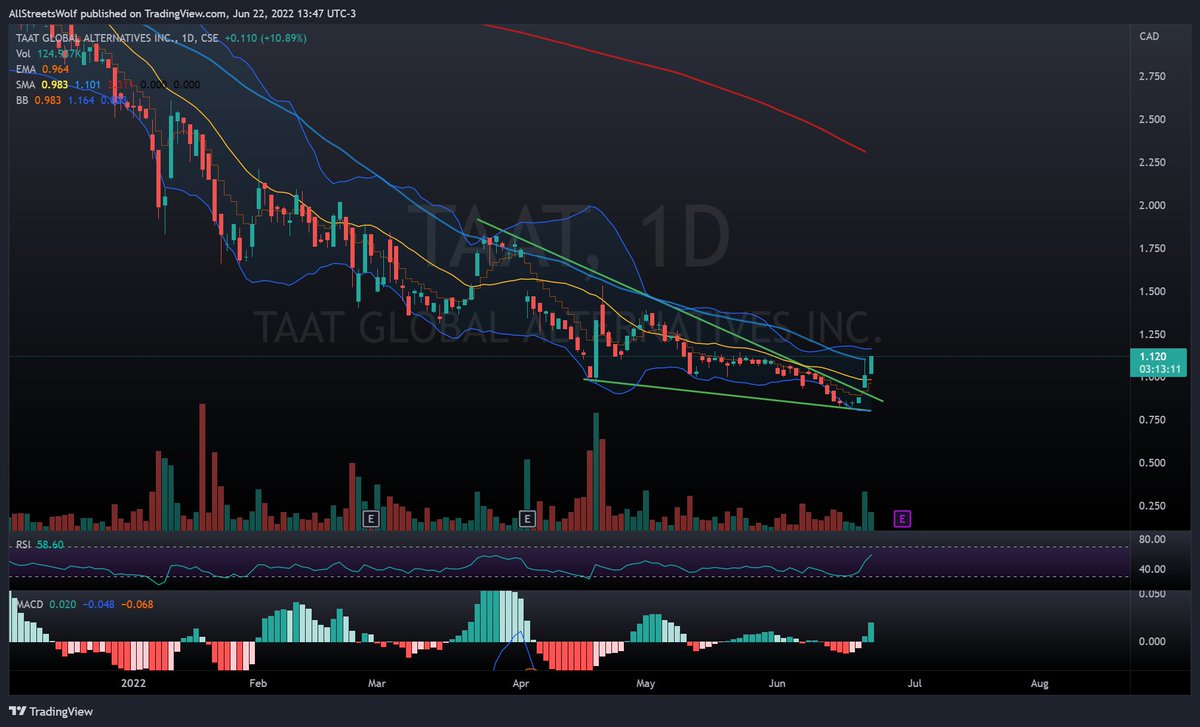Click the 0.750 price scale label

click(x=1153, y=421)
